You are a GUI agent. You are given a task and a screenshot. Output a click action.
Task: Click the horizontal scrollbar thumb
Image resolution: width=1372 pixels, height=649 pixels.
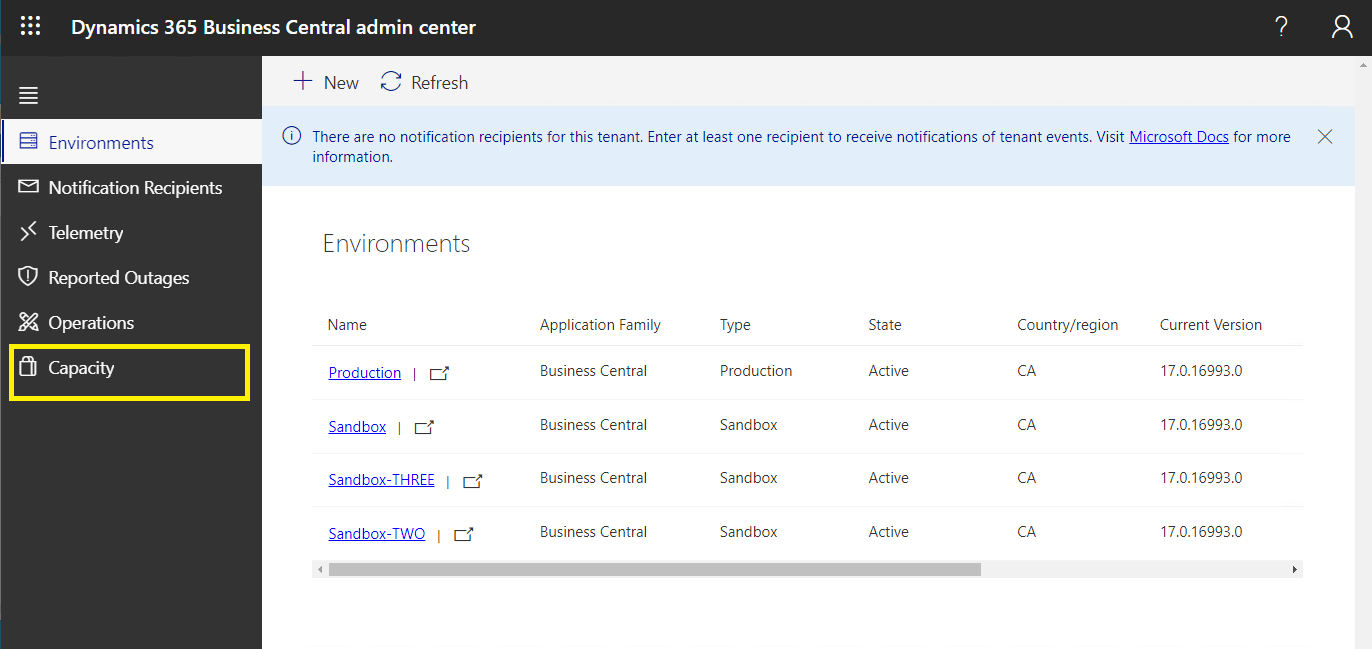pyautogui.click(x=654, y=569)
